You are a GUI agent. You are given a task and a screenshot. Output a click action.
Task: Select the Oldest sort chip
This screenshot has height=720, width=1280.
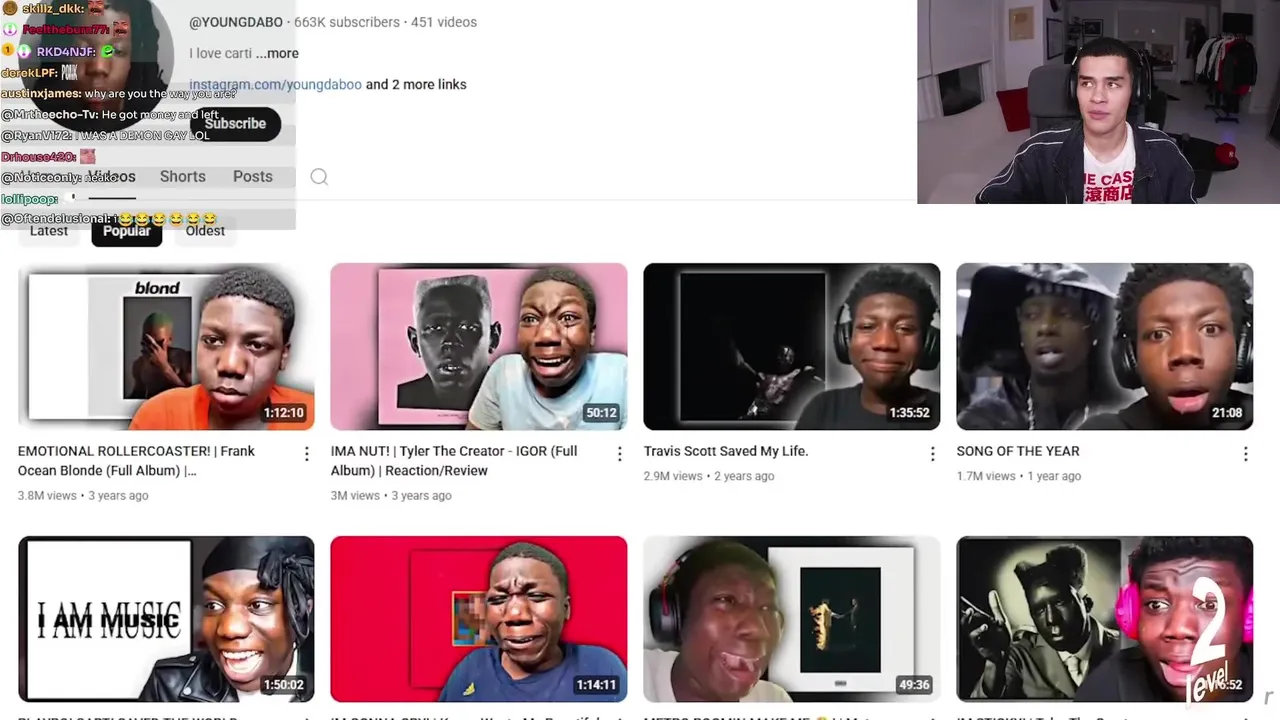tap(205, 231)
